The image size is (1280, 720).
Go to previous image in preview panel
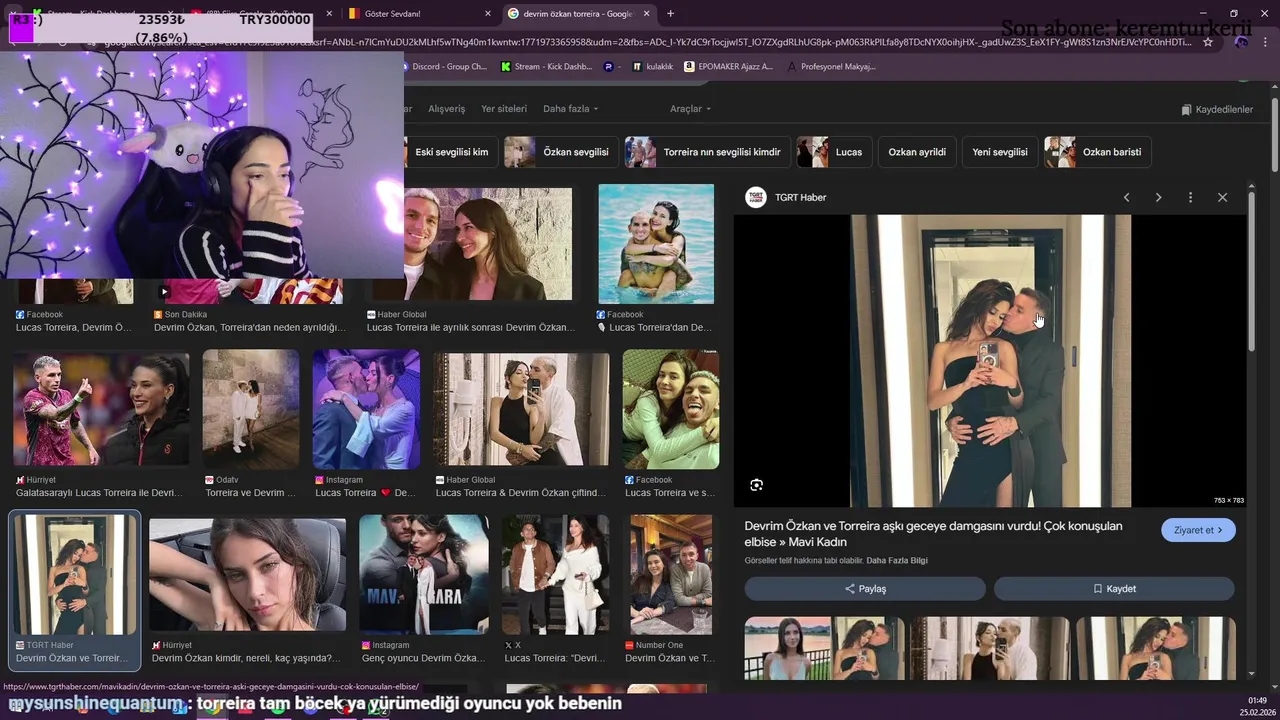point(1126,197)
